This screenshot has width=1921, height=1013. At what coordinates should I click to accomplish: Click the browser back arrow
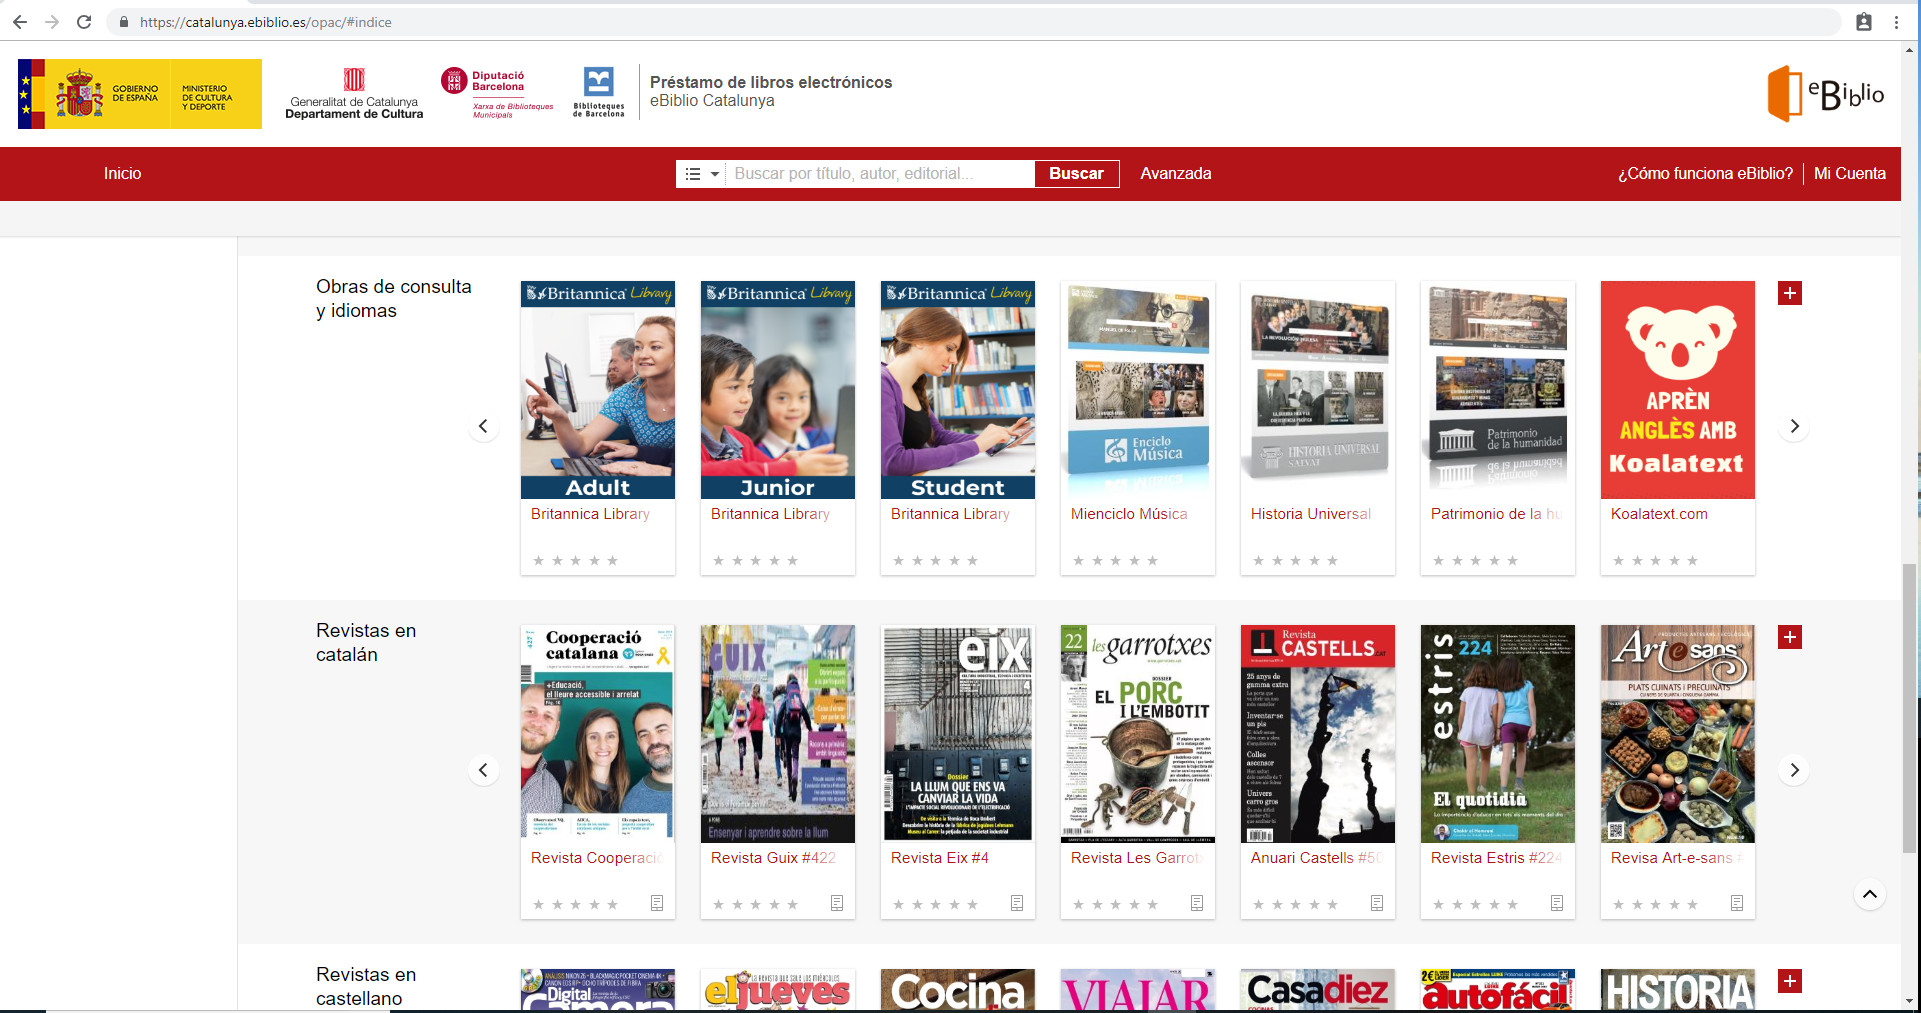tap(20, 22)
